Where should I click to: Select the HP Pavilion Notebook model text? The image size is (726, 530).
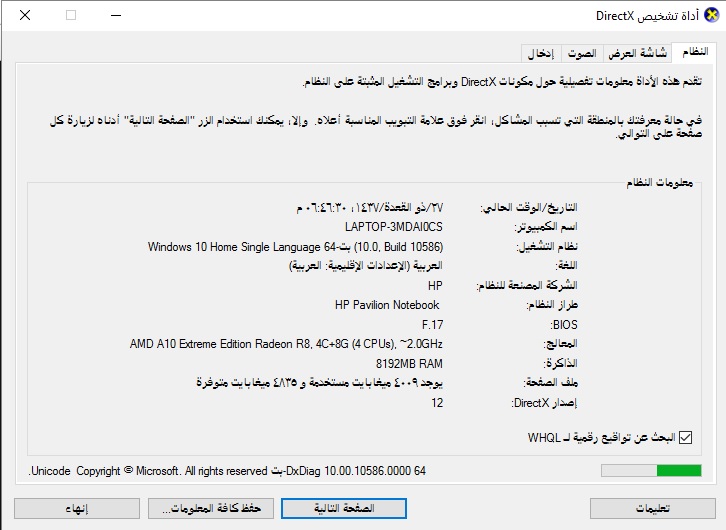click(x=387, y=305)
